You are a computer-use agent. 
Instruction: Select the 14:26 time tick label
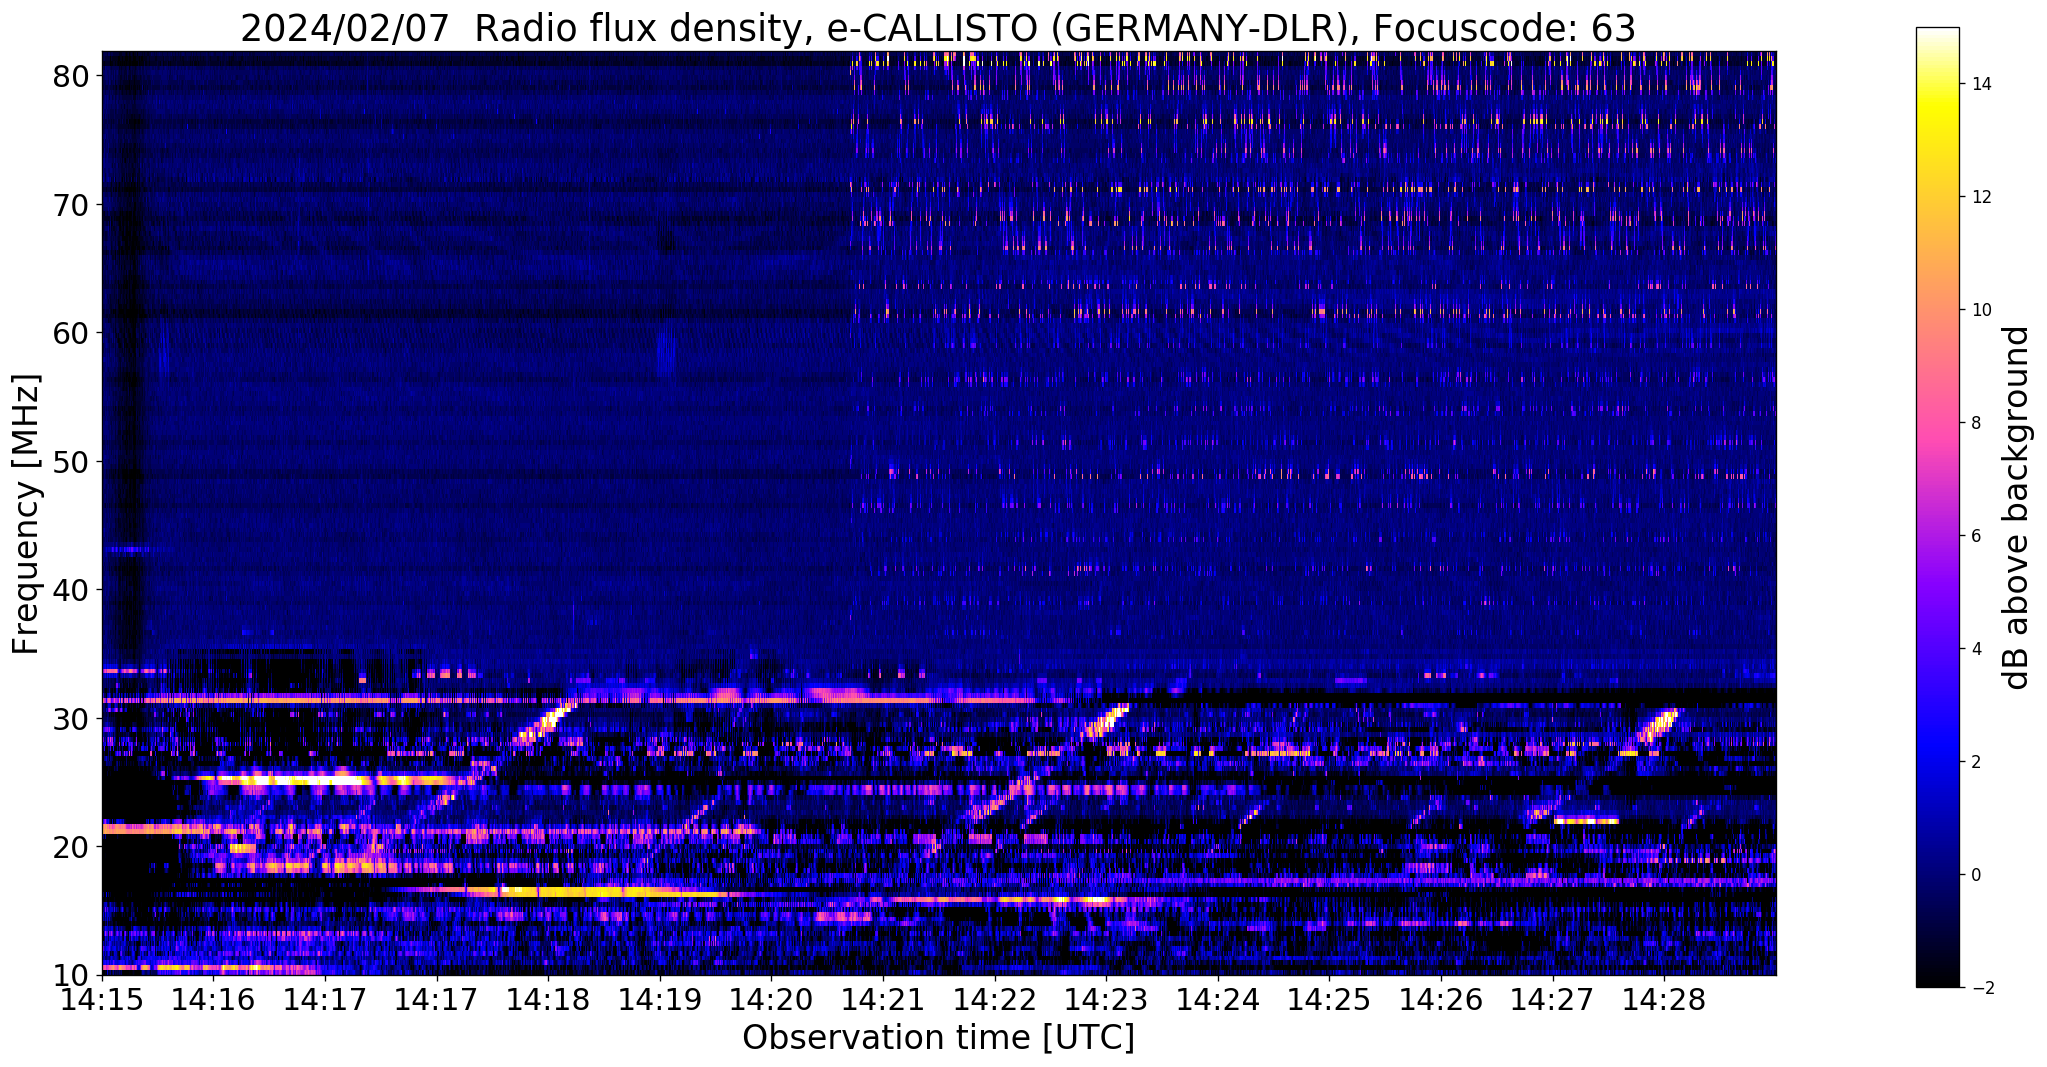tap(1441, 1000)
